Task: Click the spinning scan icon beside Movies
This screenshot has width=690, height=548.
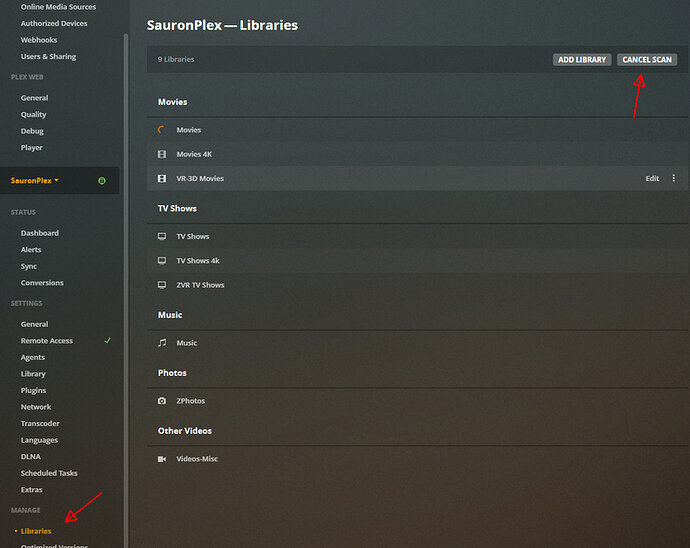Action: (161, 130)
